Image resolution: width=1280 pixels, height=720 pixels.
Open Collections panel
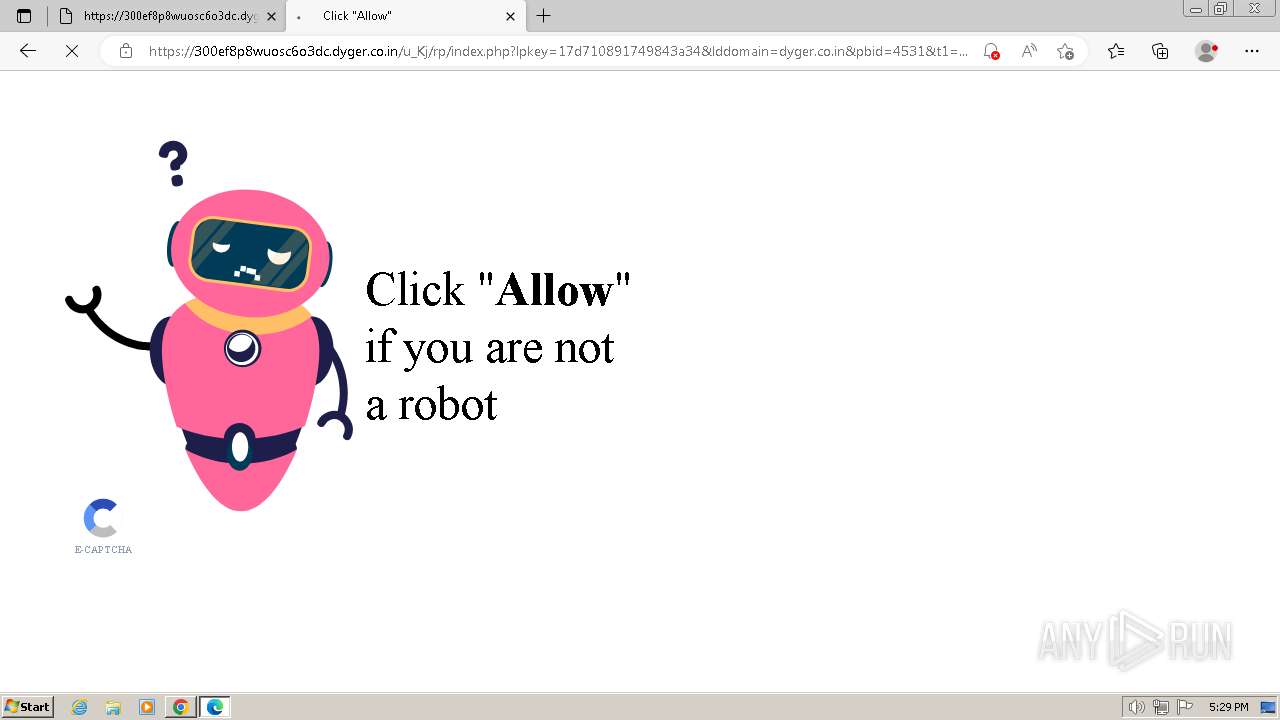tap(1160, 51)
